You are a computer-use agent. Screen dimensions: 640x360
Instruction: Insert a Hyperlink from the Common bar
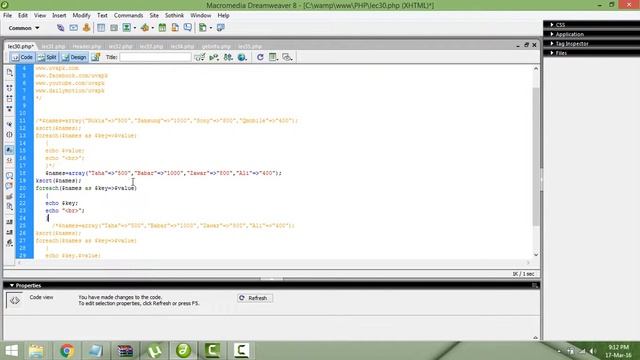60,28
